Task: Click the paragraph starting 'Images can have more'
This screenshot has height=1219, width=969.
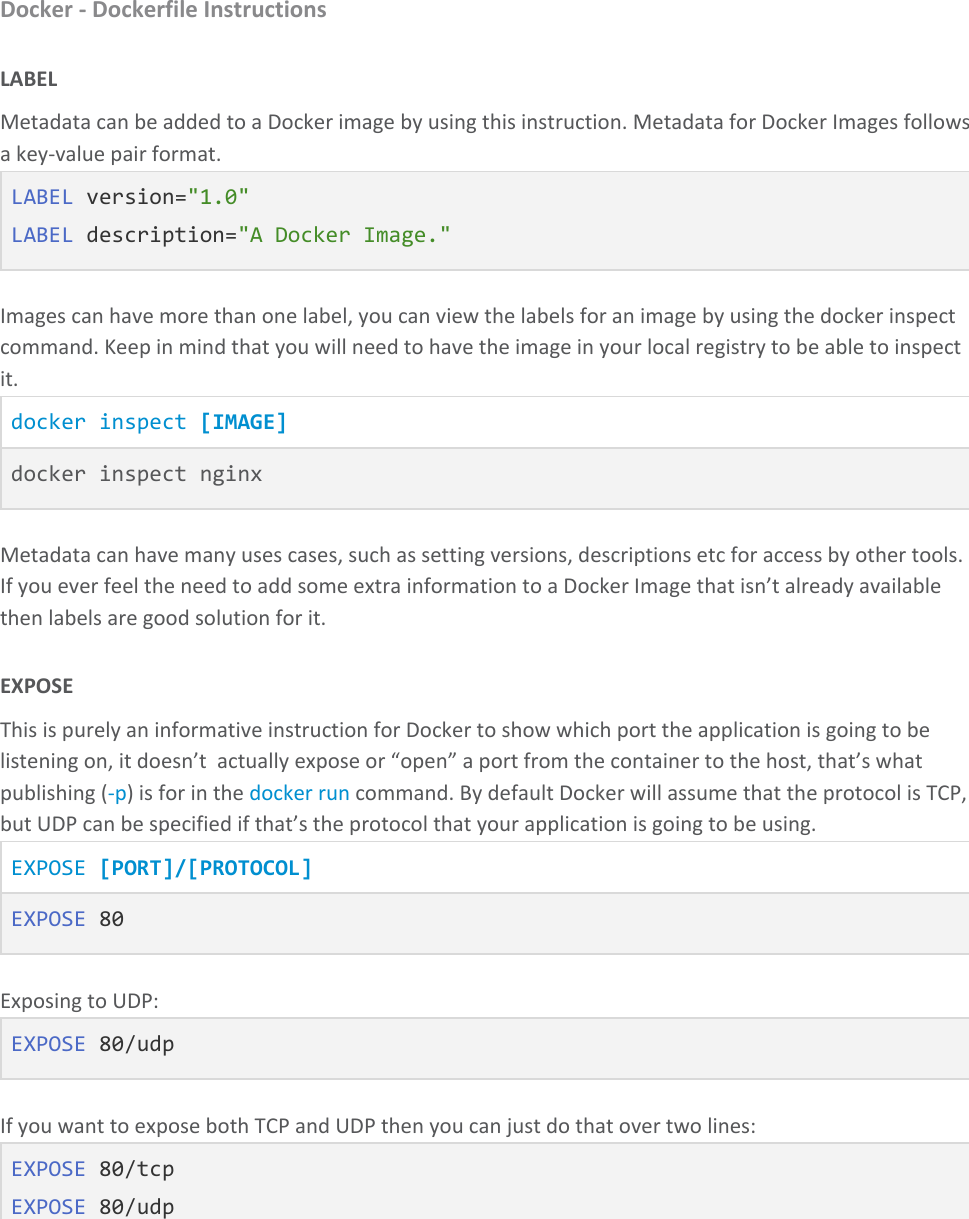Action: [481, 348]
